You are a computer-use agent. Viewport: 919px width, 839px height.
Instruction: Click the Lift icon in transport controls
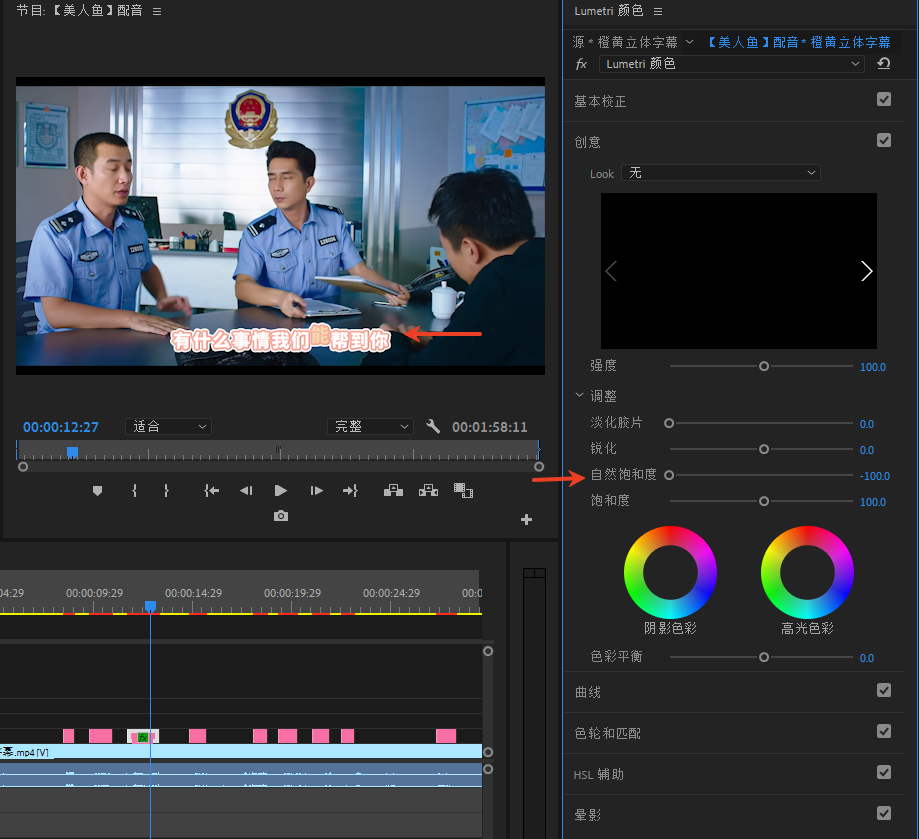(x=393, y=490)
